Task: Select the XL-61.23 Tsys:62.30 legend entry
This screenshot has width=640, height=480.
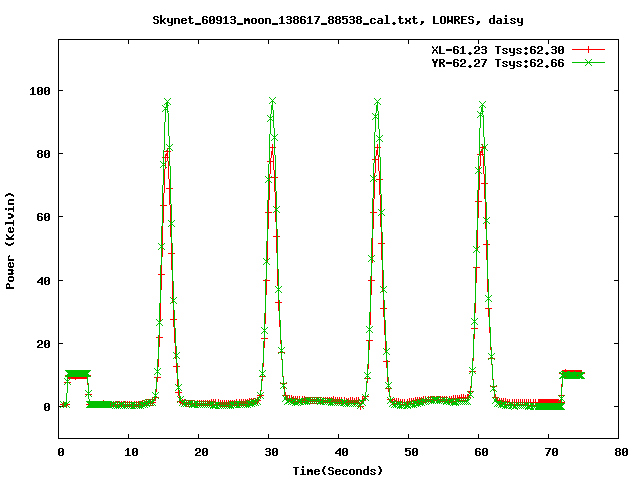Action: point(498,50)
